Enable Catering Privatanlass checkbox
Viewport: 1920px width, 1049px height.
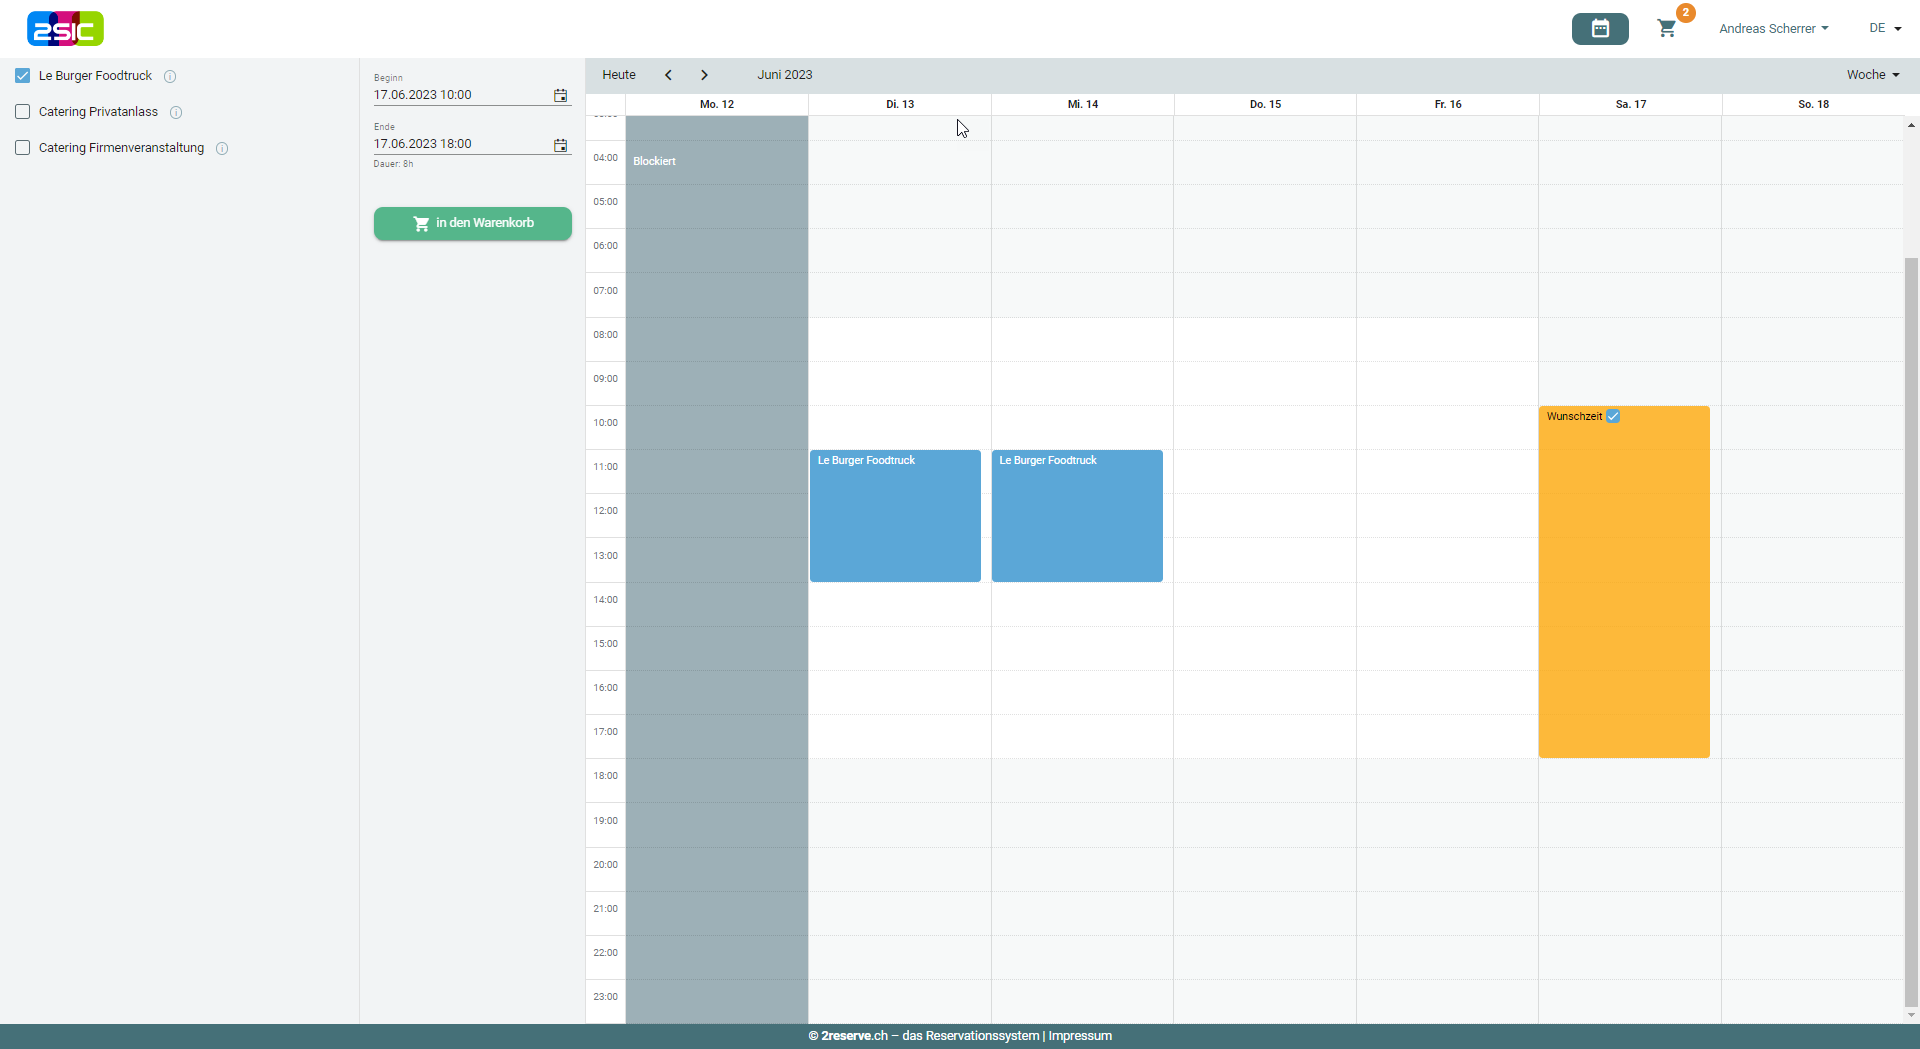pyautogui.click(x=23, y=112)
